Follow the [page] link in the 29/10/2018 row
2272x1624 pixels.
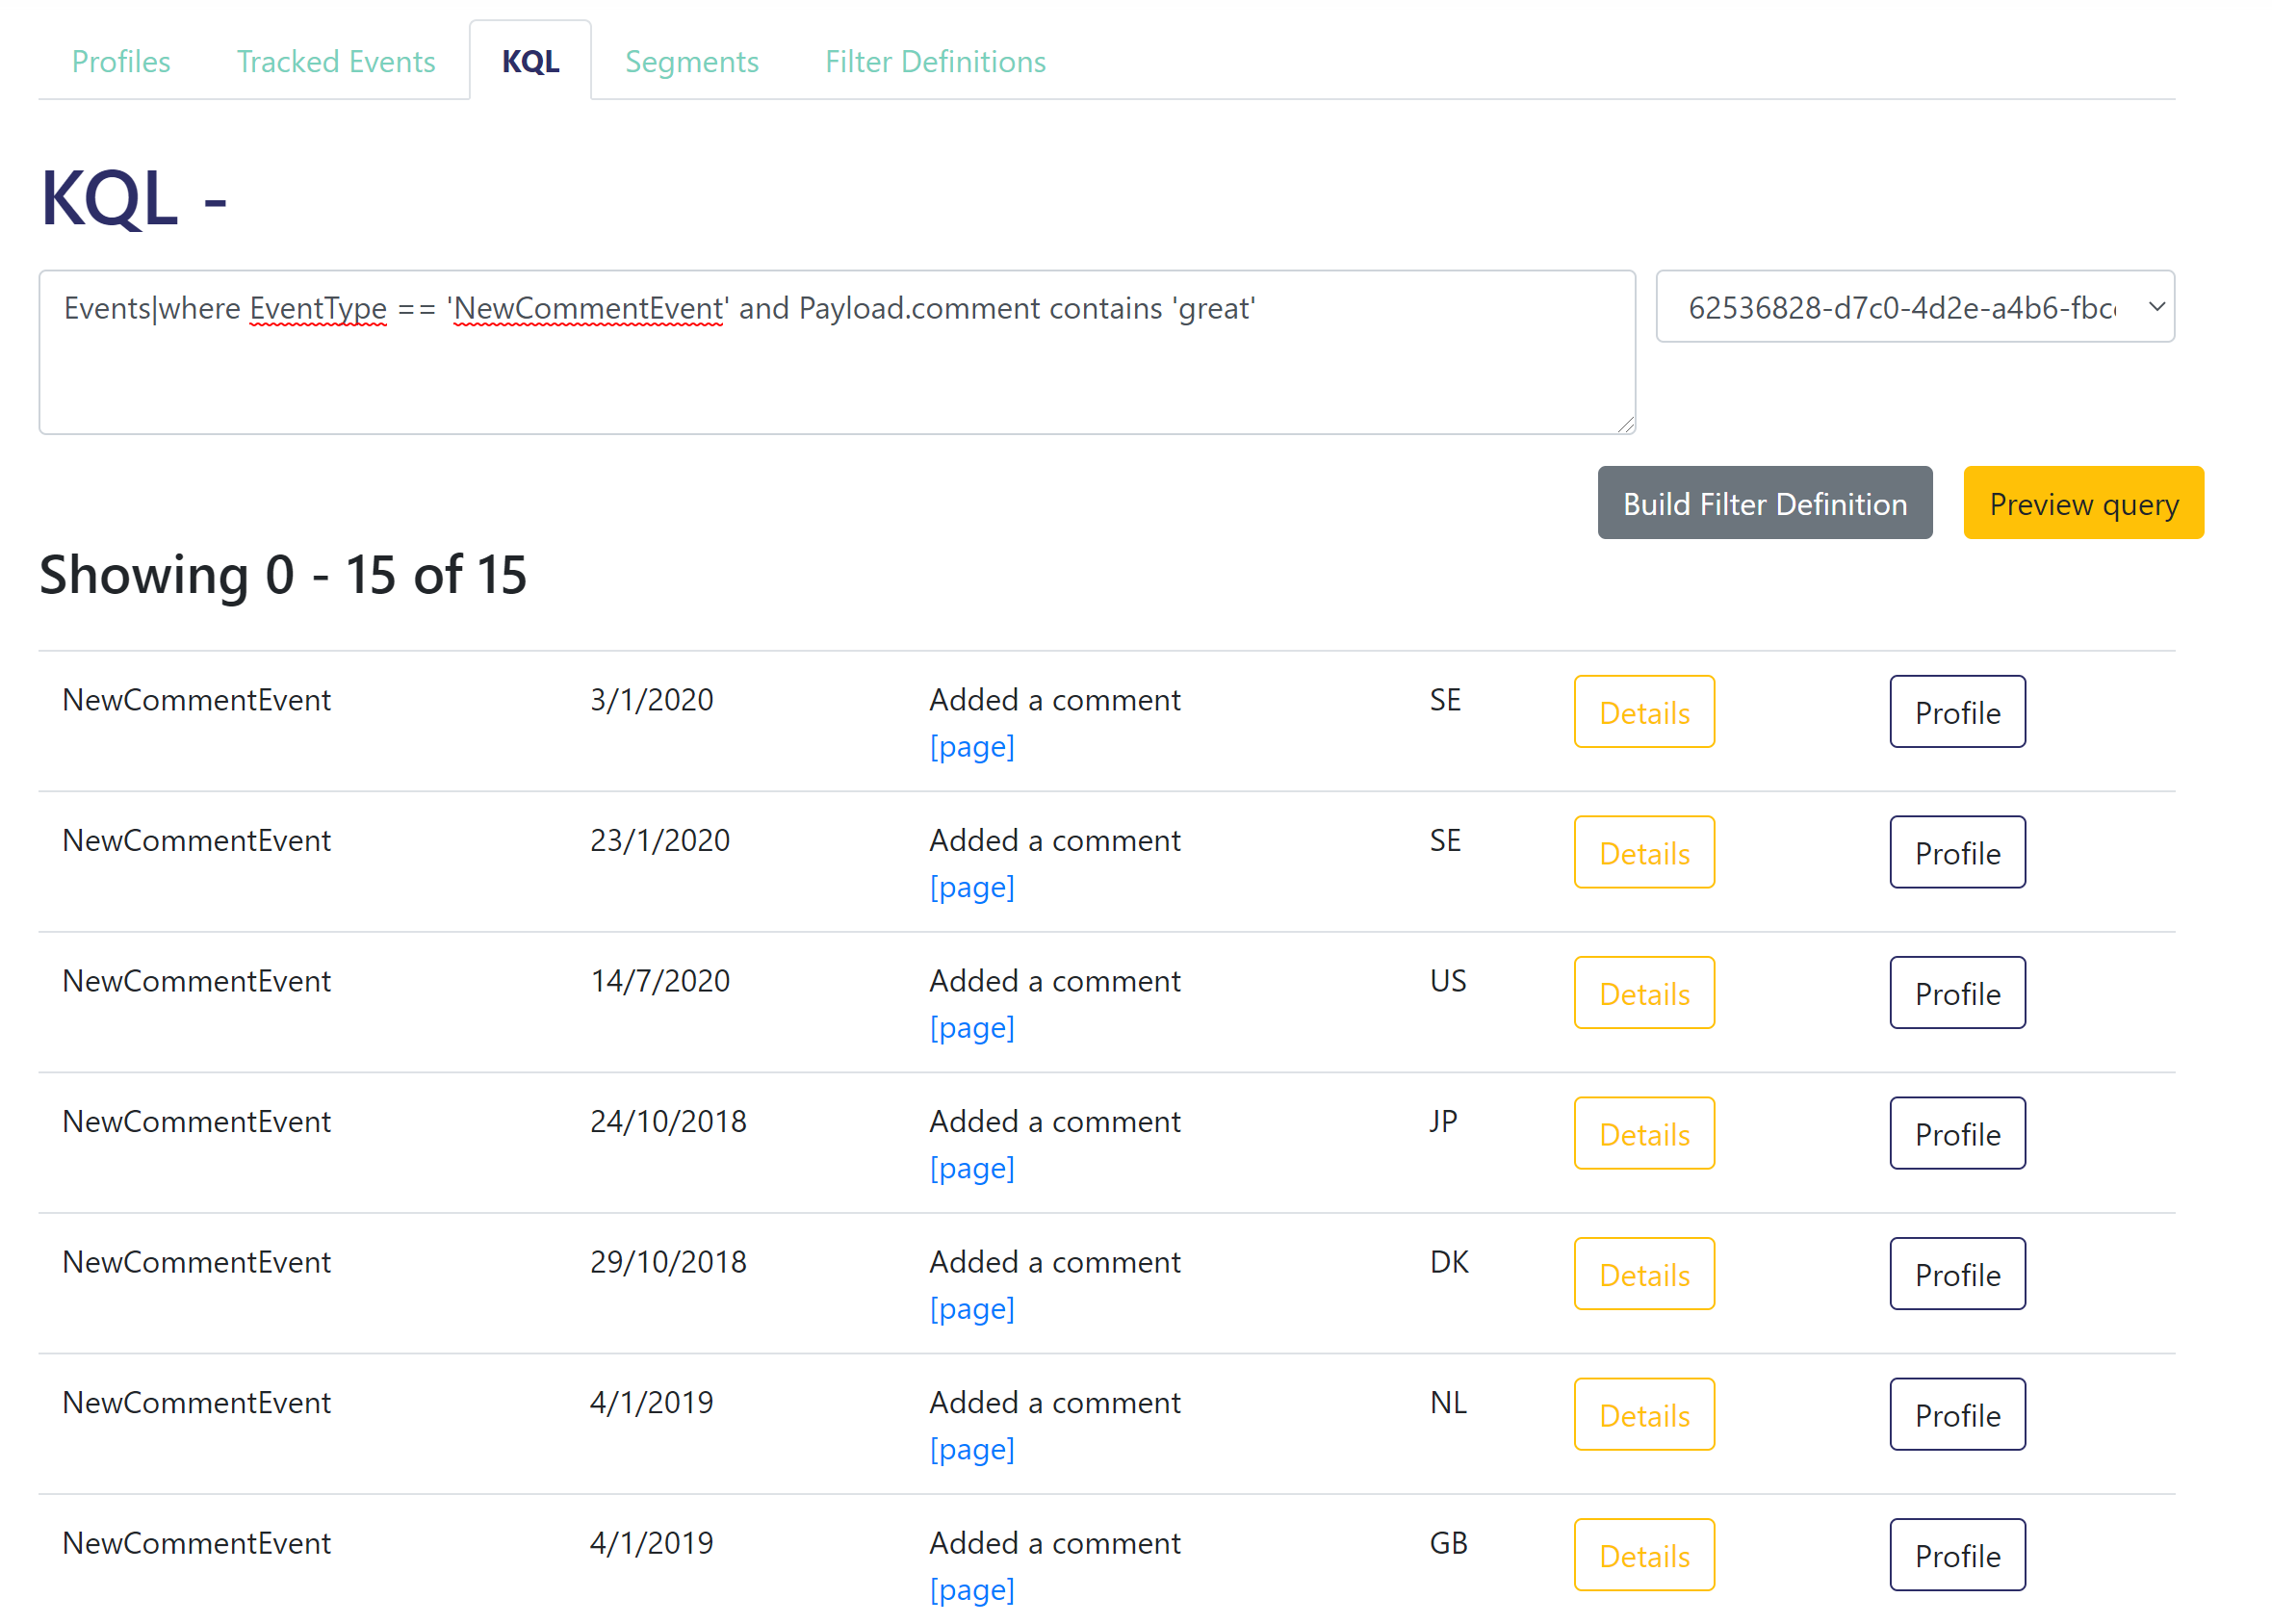click(x=972, y=1309)
